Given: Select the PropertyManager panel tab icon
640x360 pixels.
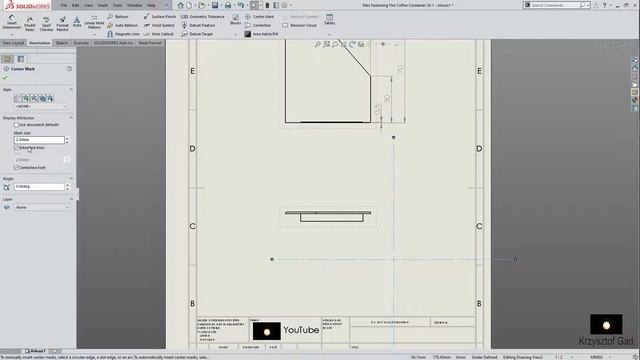Looking at the screenshot, I should pos(20,59).
